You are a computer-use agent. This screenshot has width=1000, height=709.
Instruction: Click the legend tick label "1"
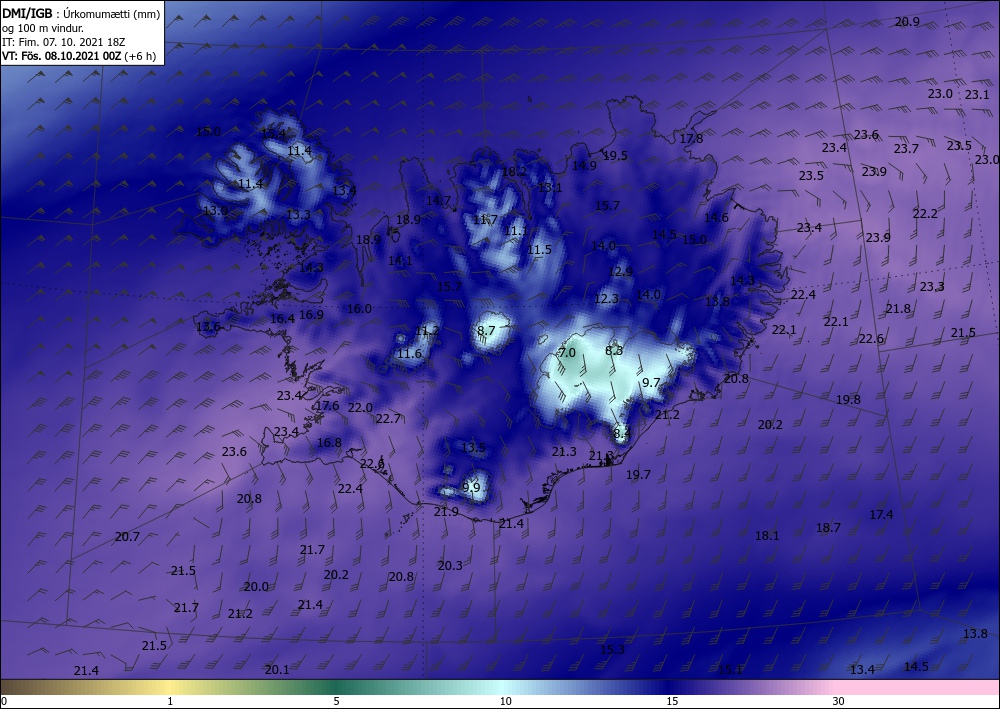point(170,701)
